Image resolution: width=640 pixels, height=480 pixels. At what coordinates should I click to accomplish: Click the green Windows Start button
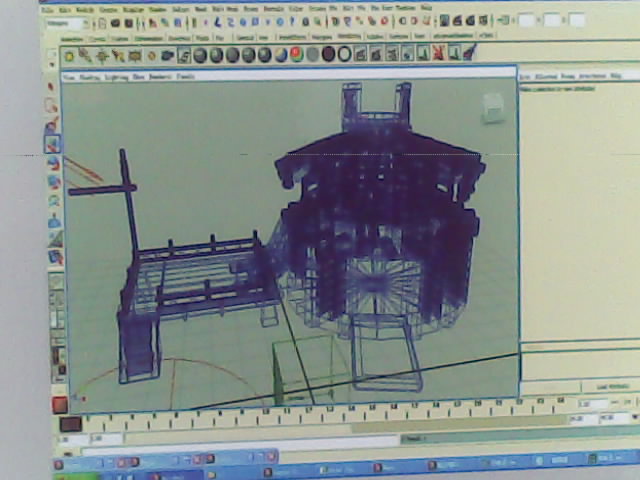tap(76, 476)
